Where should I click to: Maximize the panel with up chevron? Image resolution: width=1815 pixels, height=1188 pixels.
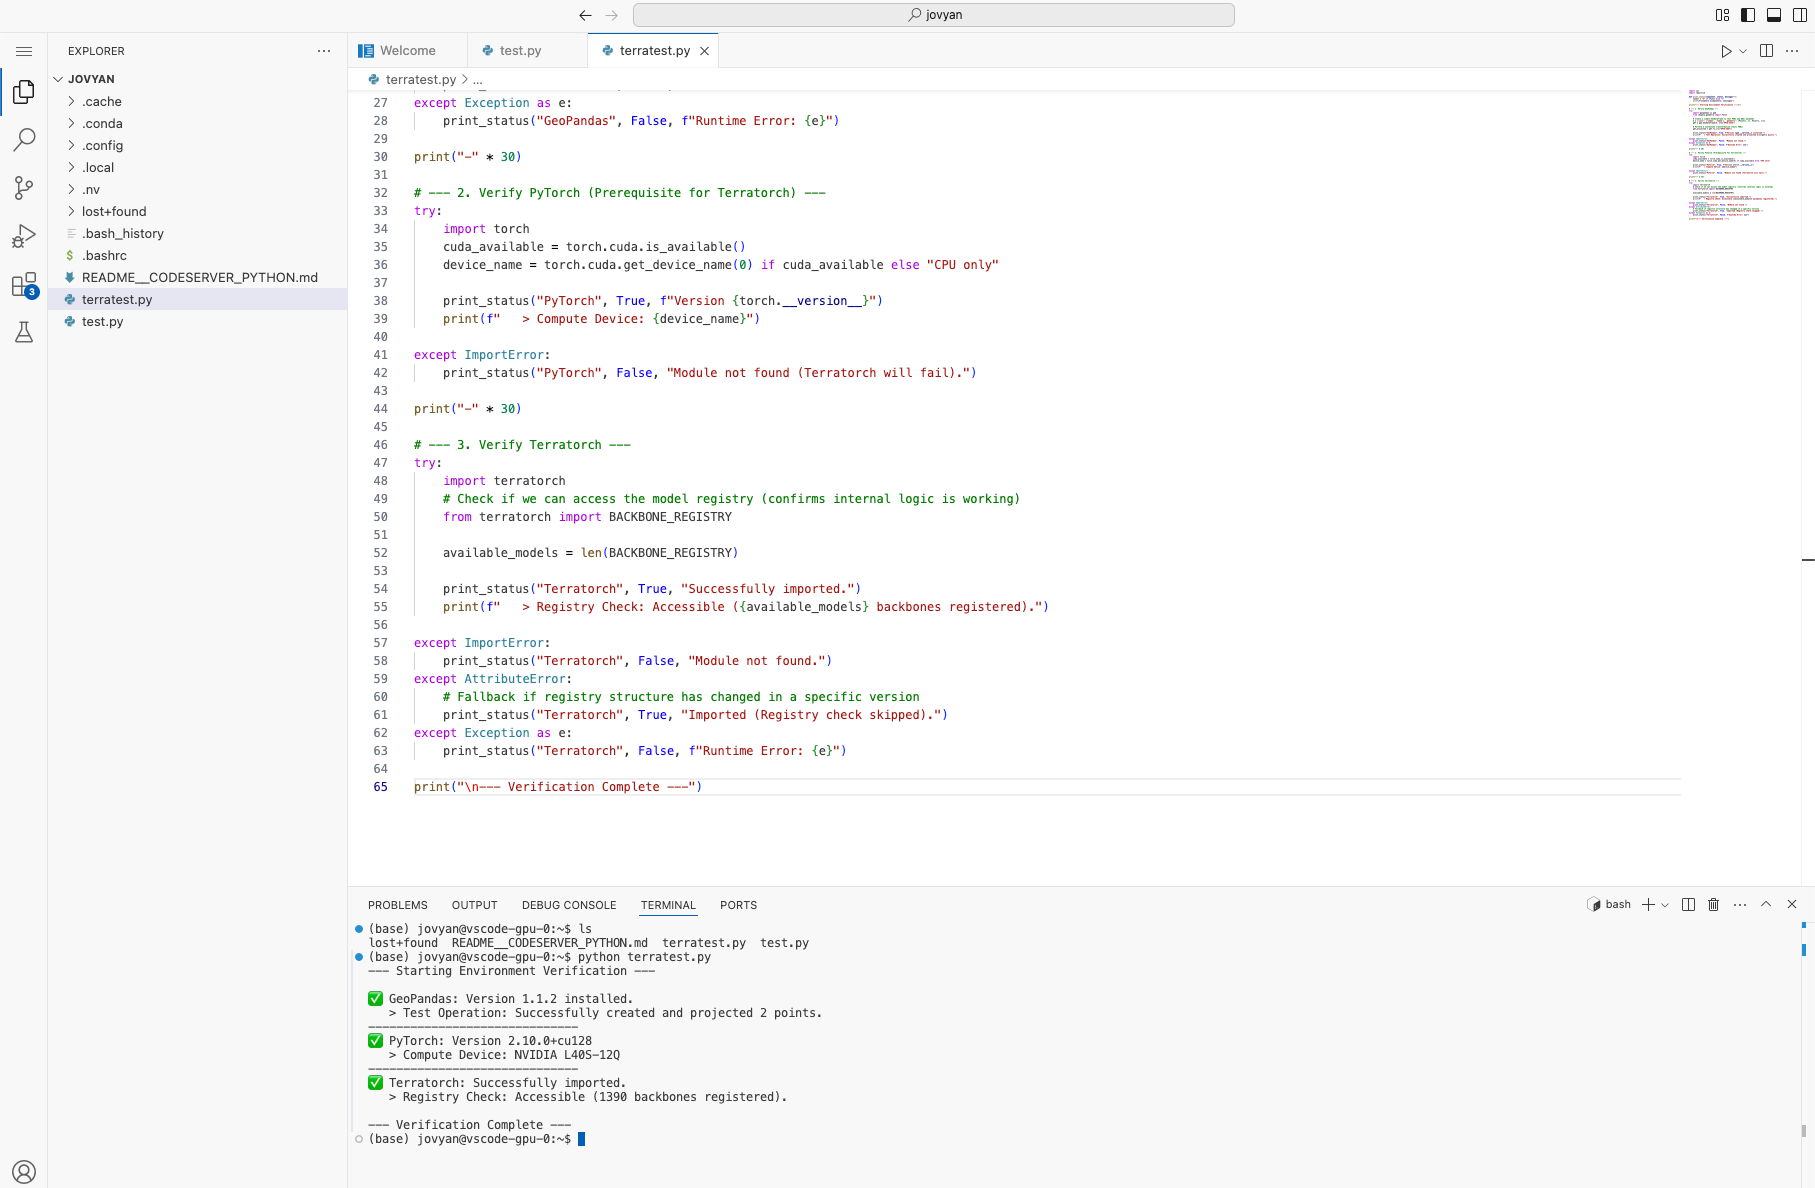coord(1766,904)
